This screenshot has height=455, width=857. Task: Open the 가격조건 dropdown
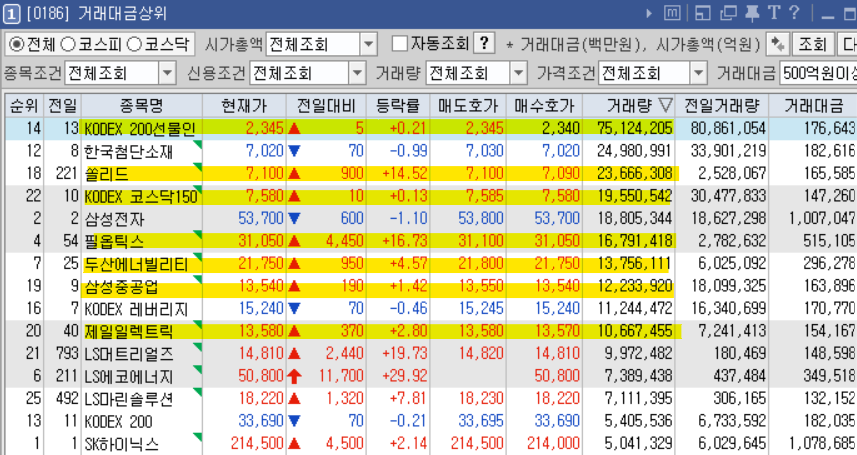[x=698, y=73]
